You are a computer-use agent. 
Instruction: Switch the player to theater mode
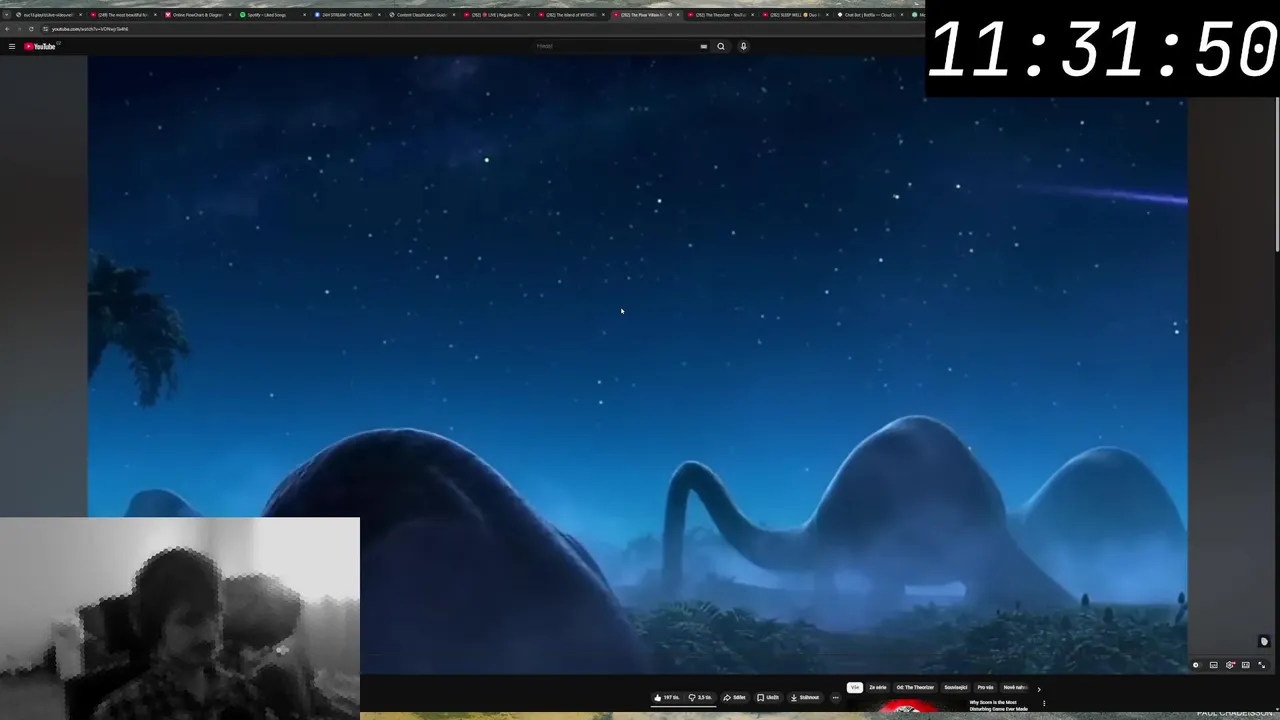1246,665
